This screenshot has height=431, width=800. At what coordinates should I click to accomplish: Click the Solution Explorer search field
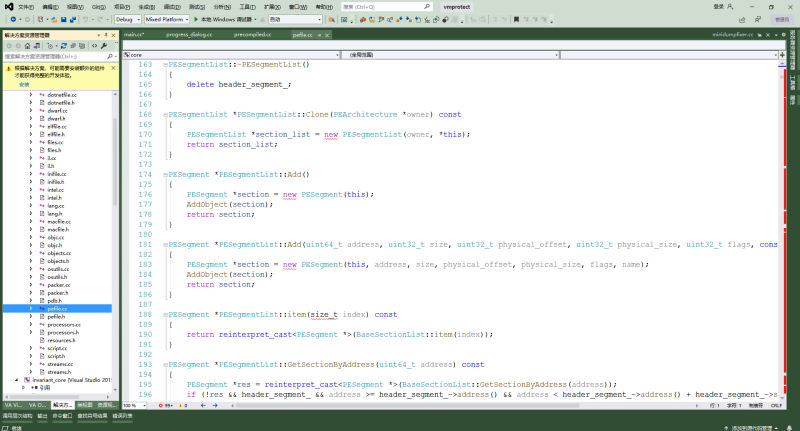click(55, 56)
